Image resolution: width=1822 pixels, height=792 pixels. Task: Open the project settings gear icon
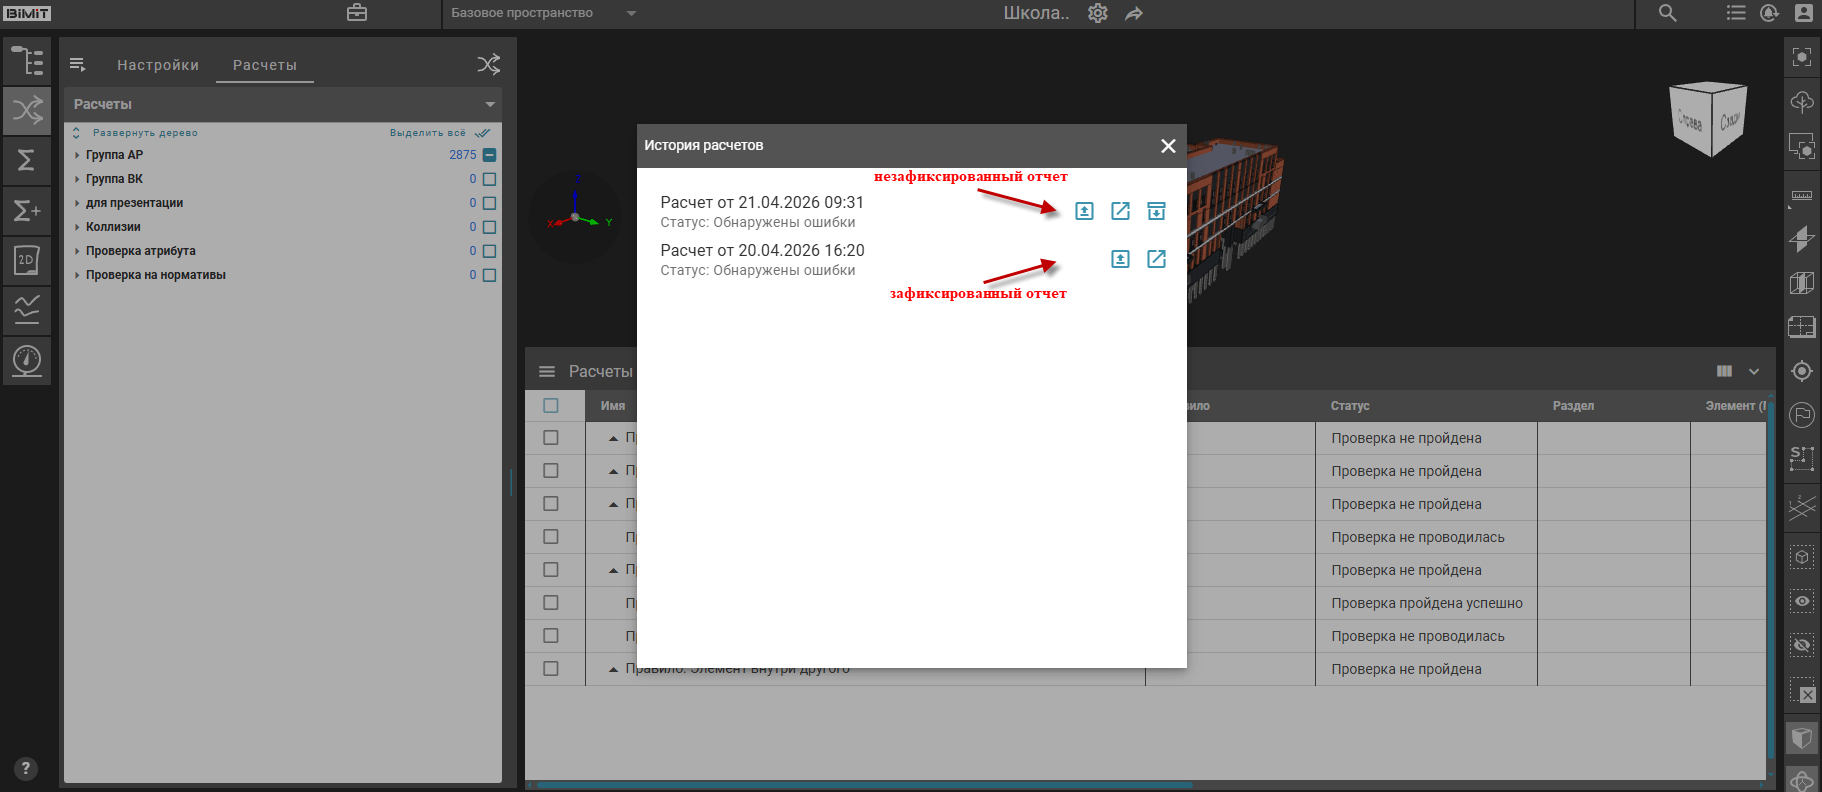1098,13
